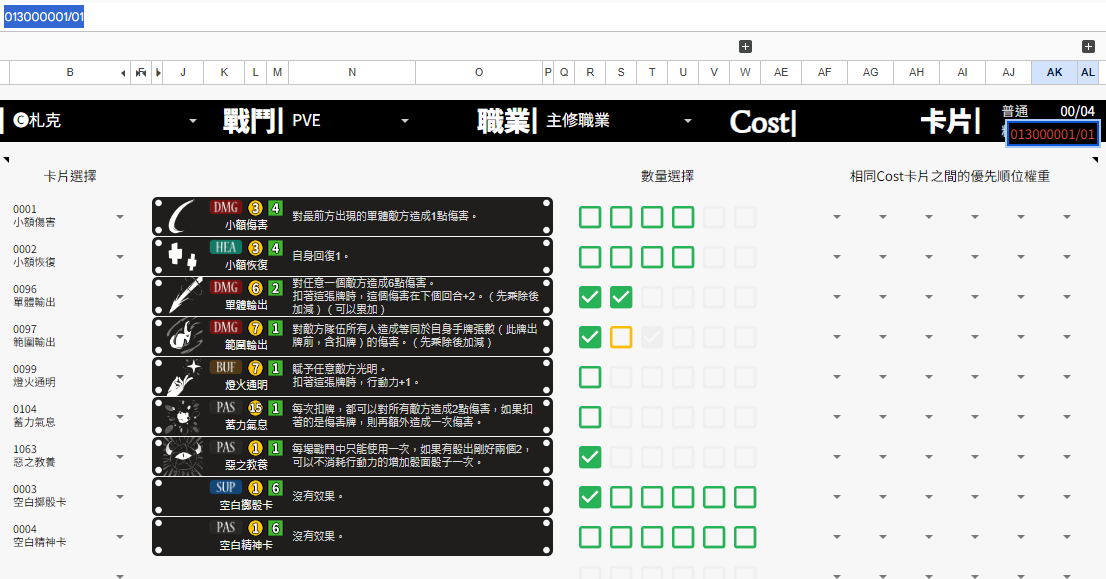Uncheck the second quantity box for 0096 單體輸出
The width and height of the screenshot is (1106, 579).
pos(621,297)
